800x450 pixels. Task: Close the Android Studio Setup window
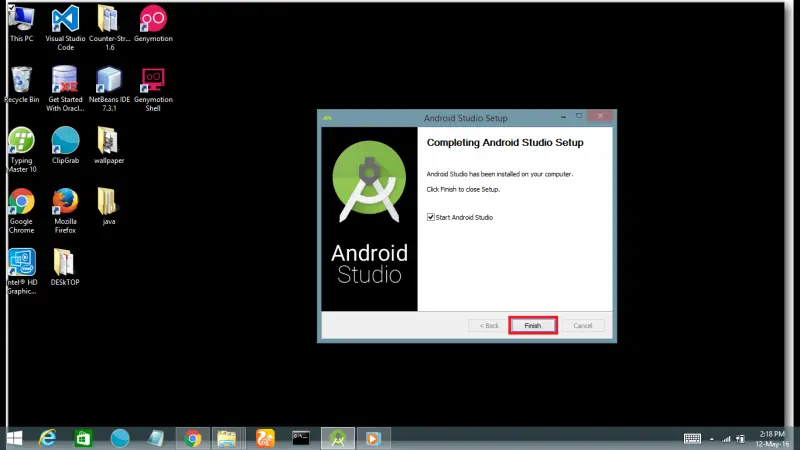(x=600, y=116)
